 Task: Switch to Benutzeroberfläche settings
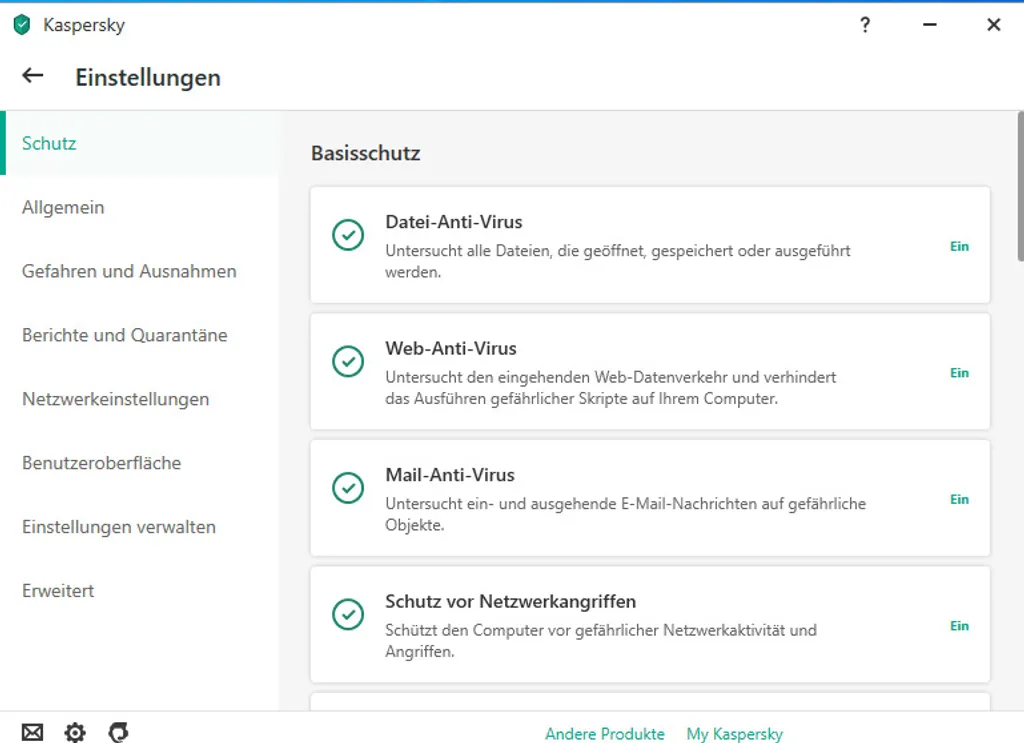point(140,463)
